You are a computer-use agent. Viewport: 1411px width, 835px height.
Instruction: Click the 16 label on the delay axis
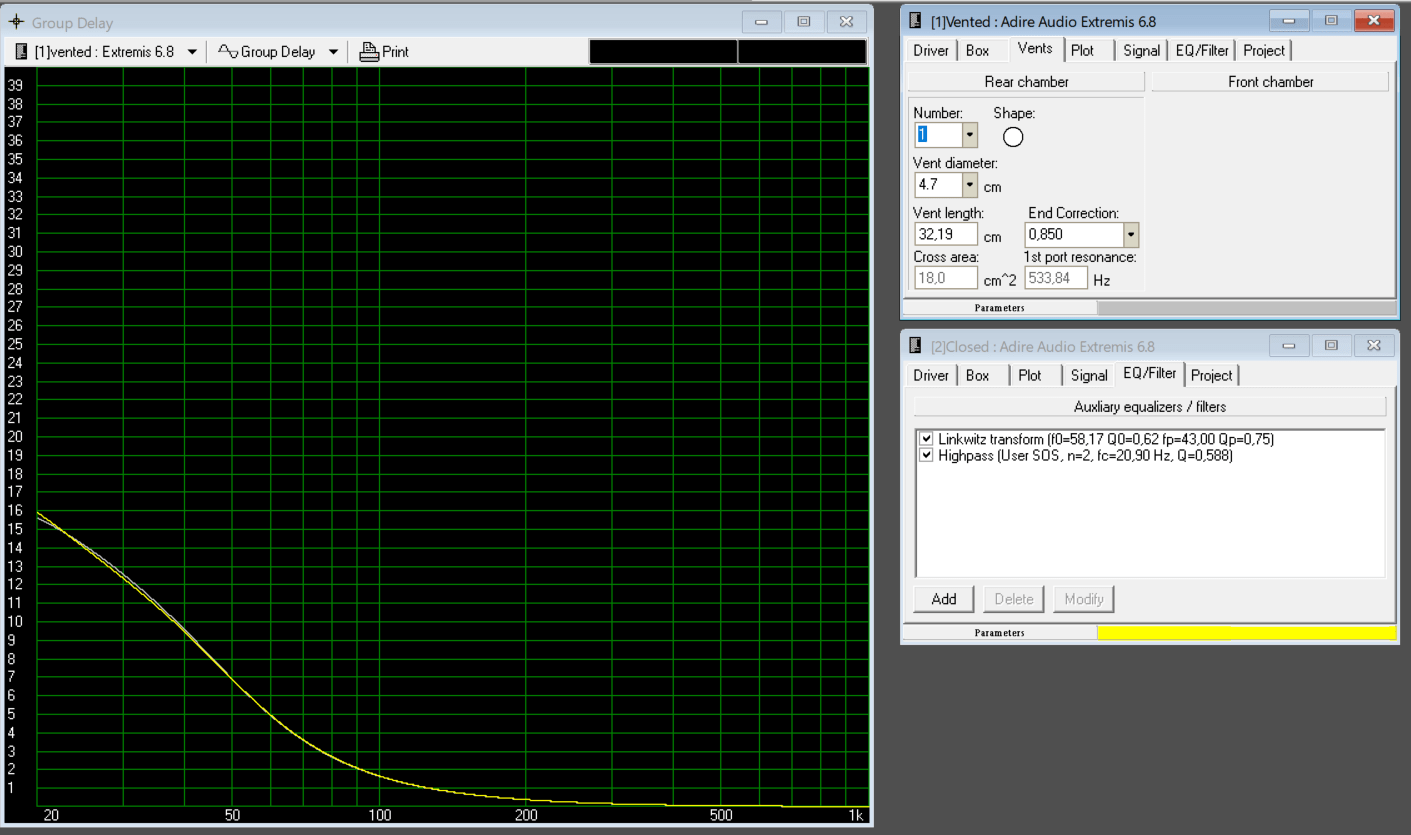[14, 510]
